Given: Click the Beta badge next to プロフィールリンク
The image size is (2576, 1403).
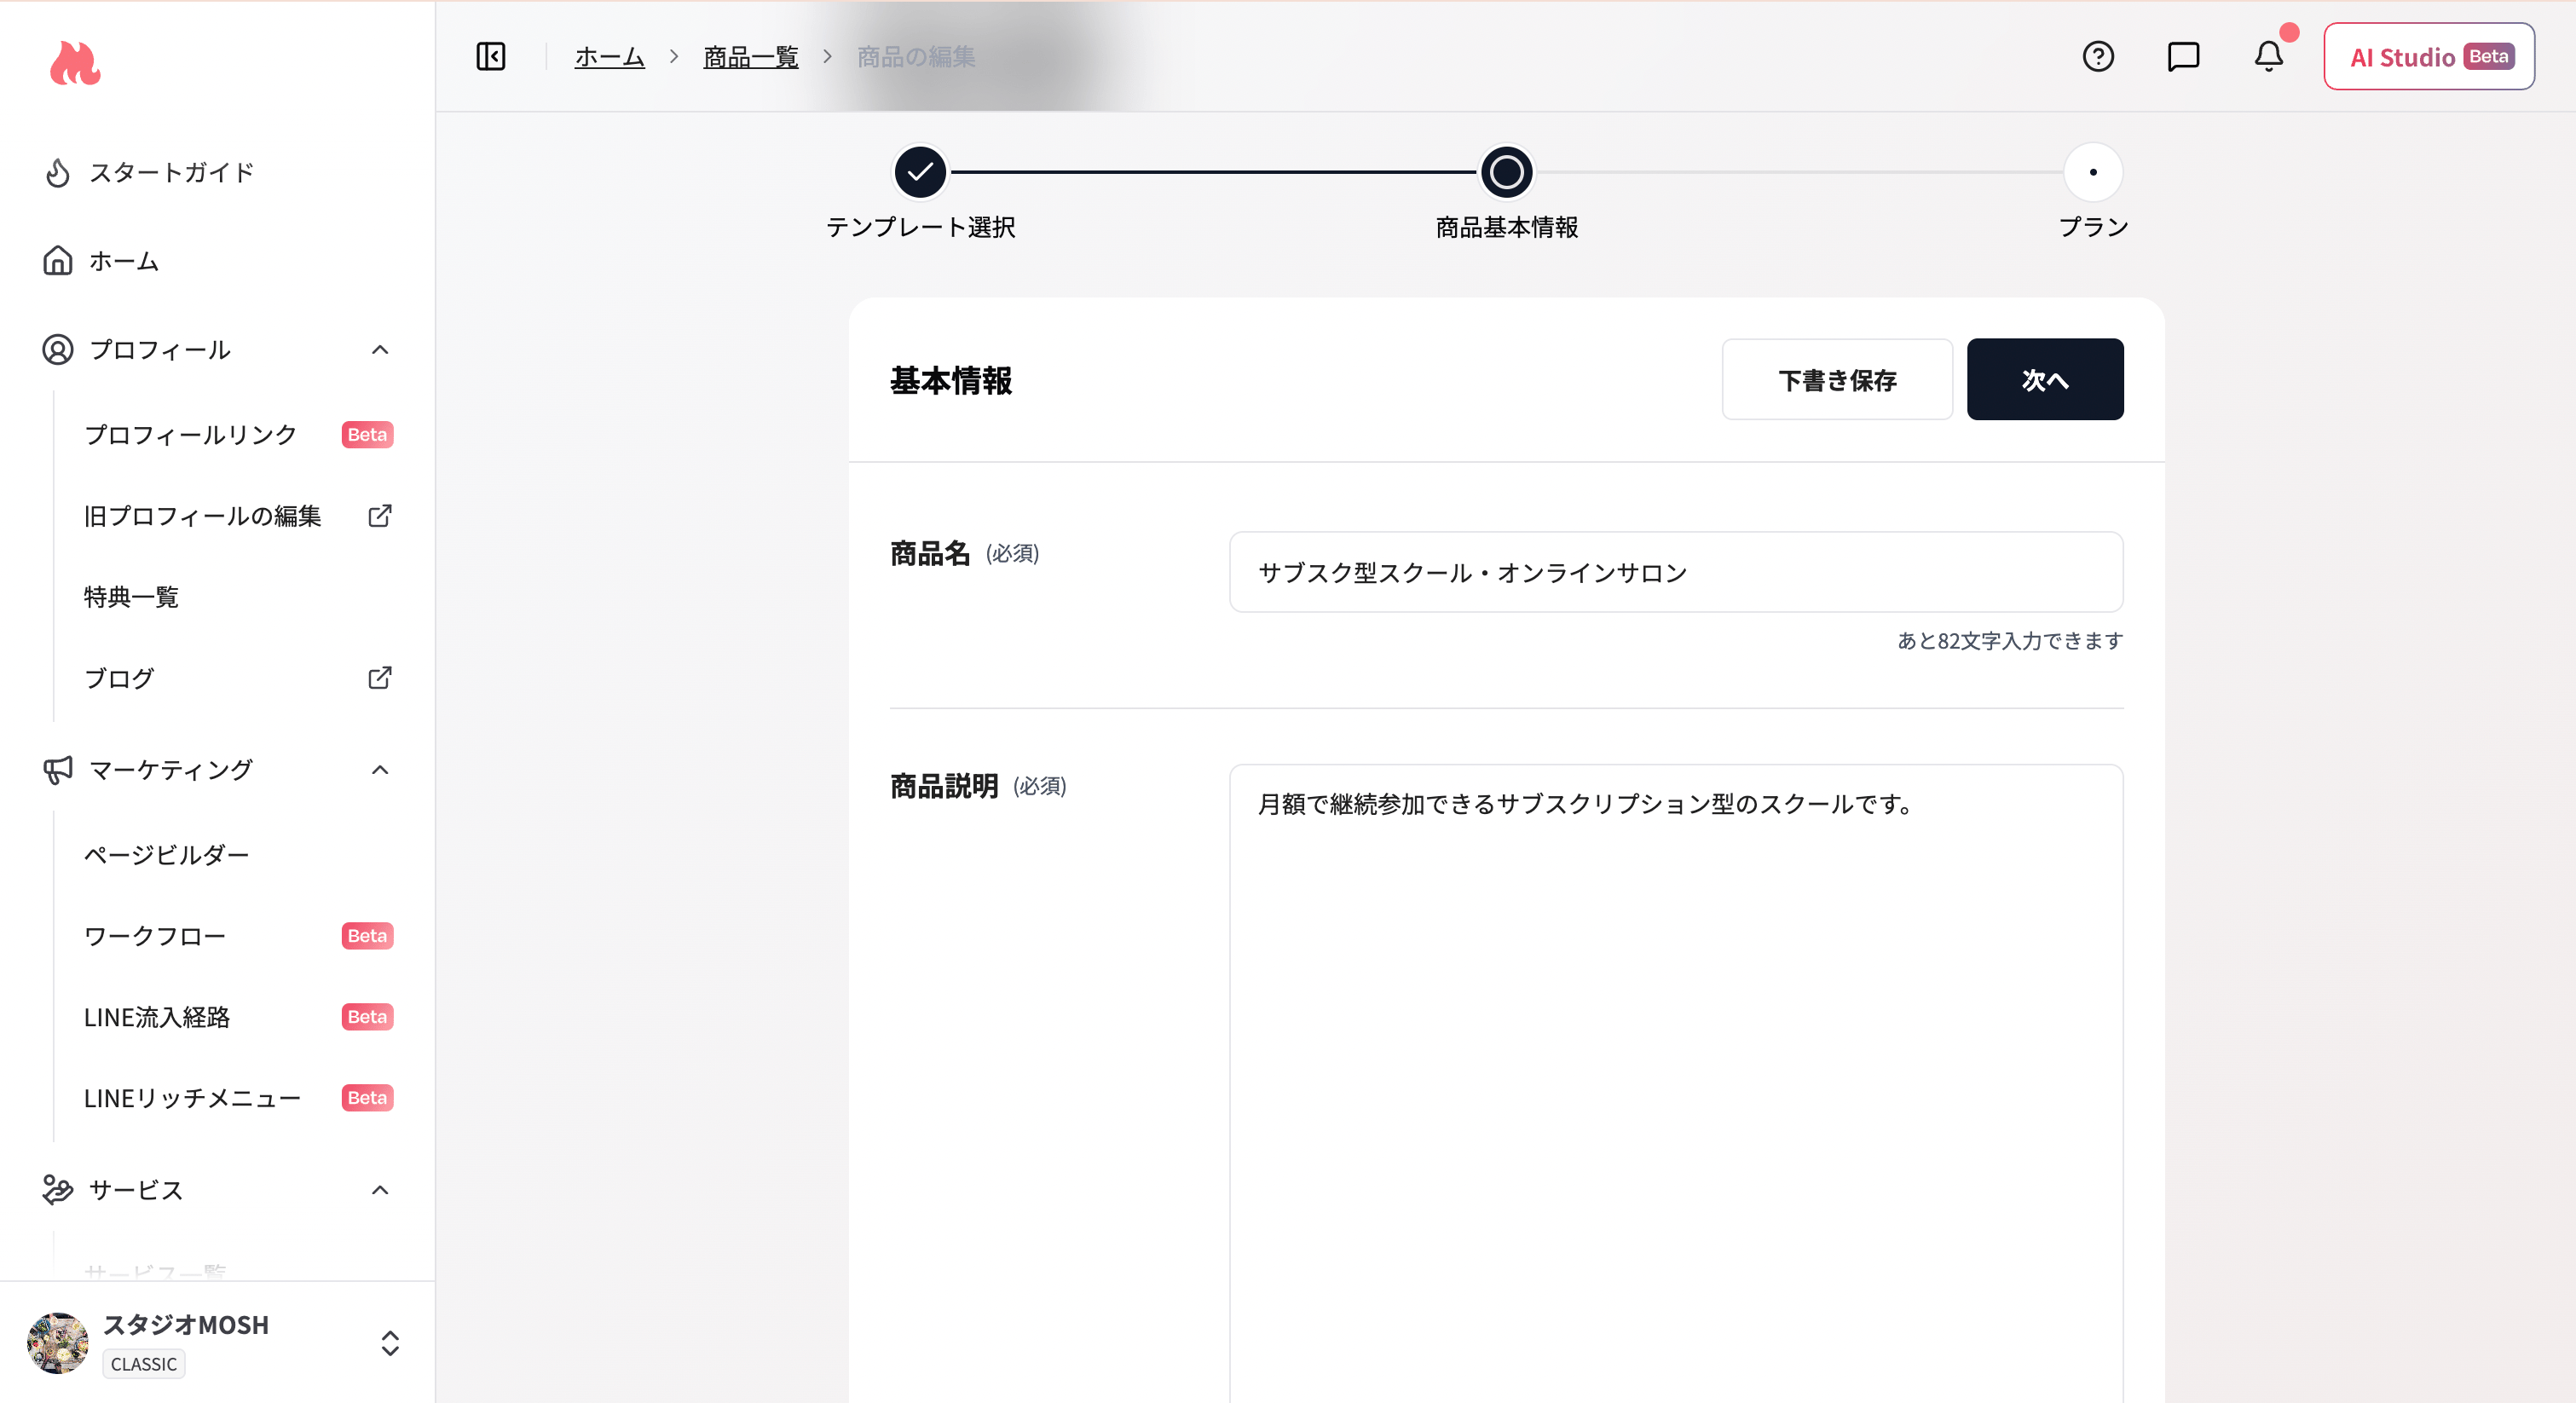Looking at the screenshot, I should (367, 435).
